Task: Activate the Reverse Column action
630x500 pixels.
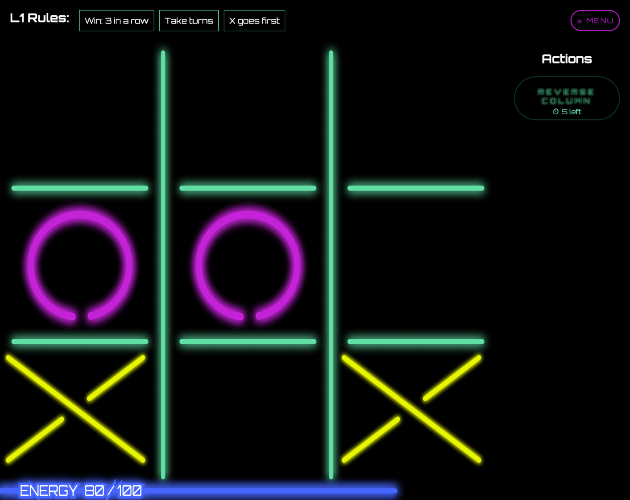Action: tap(567, 98)
